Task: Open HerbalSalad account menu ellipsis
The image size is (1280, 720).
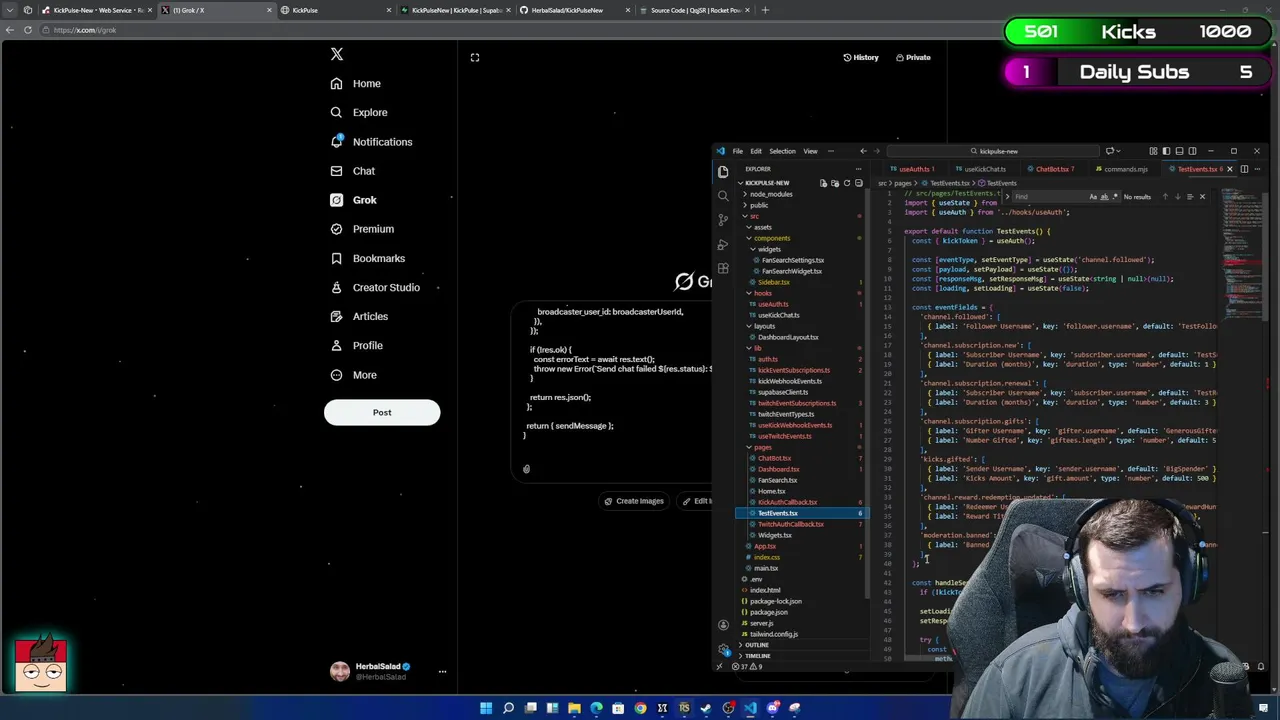Action: tap(442, 671)
